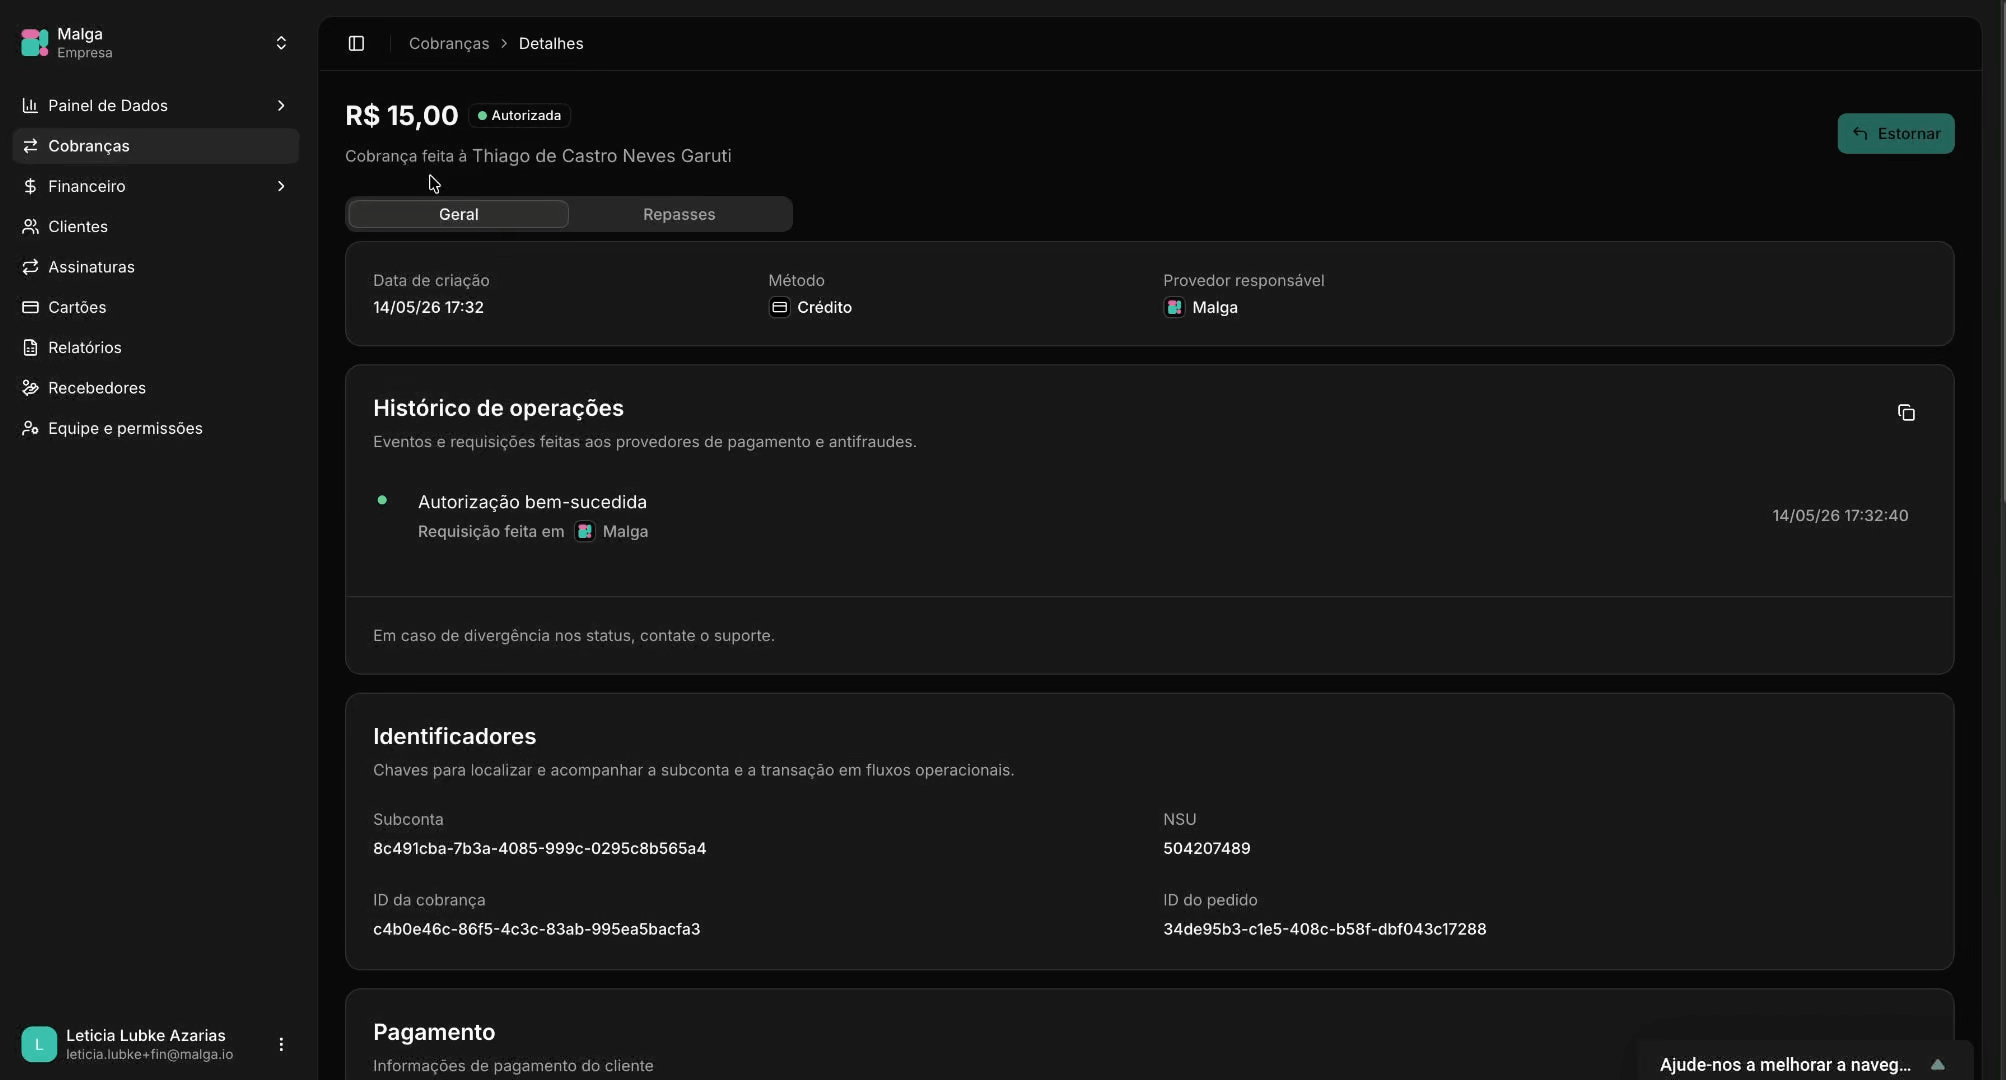Viewport: 2006px width, 1080px height.
Task: Copy the operations history with the copy icon
Action: [x=1906, y=413]
